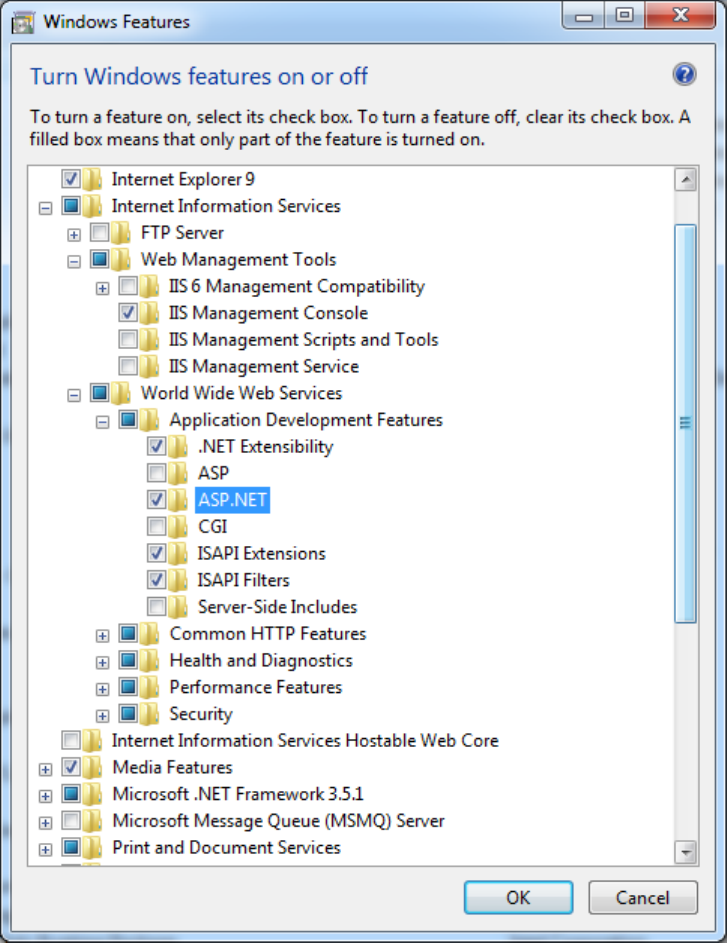Expand Print and Document Services node

(x=45, y=849)
